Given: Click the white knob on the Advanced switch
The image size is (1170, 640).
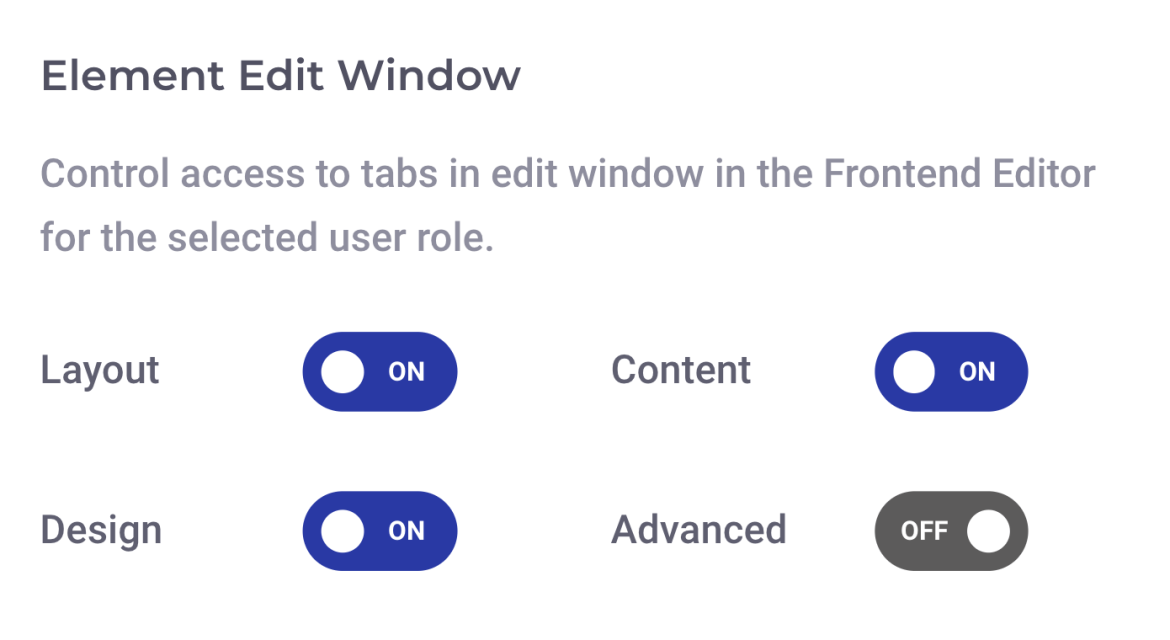Looking at the screenshot, I should [x=986, y=531].
